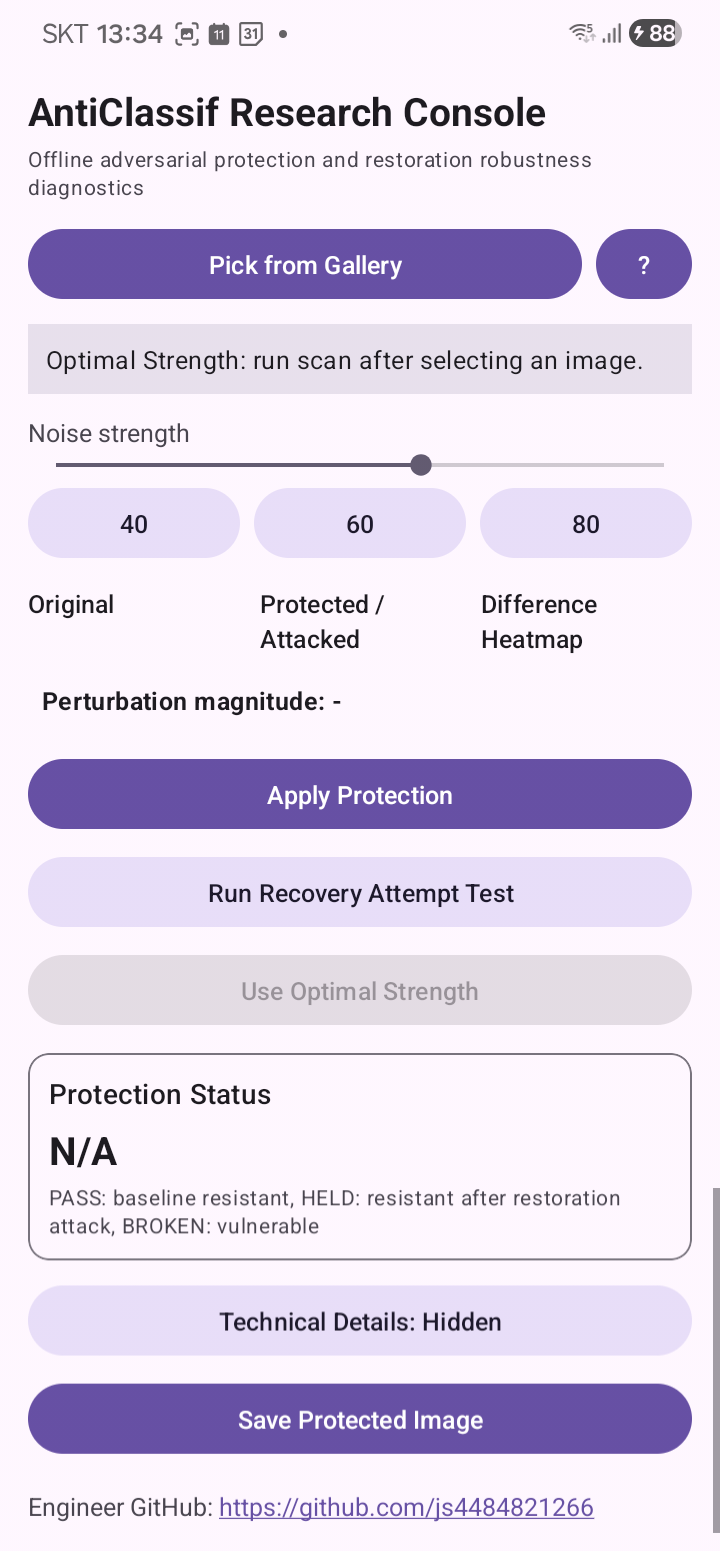This screenshot has width=720, height=1551.
Task: Tap the Protection Status card
Action: [x=360, y=1156]
